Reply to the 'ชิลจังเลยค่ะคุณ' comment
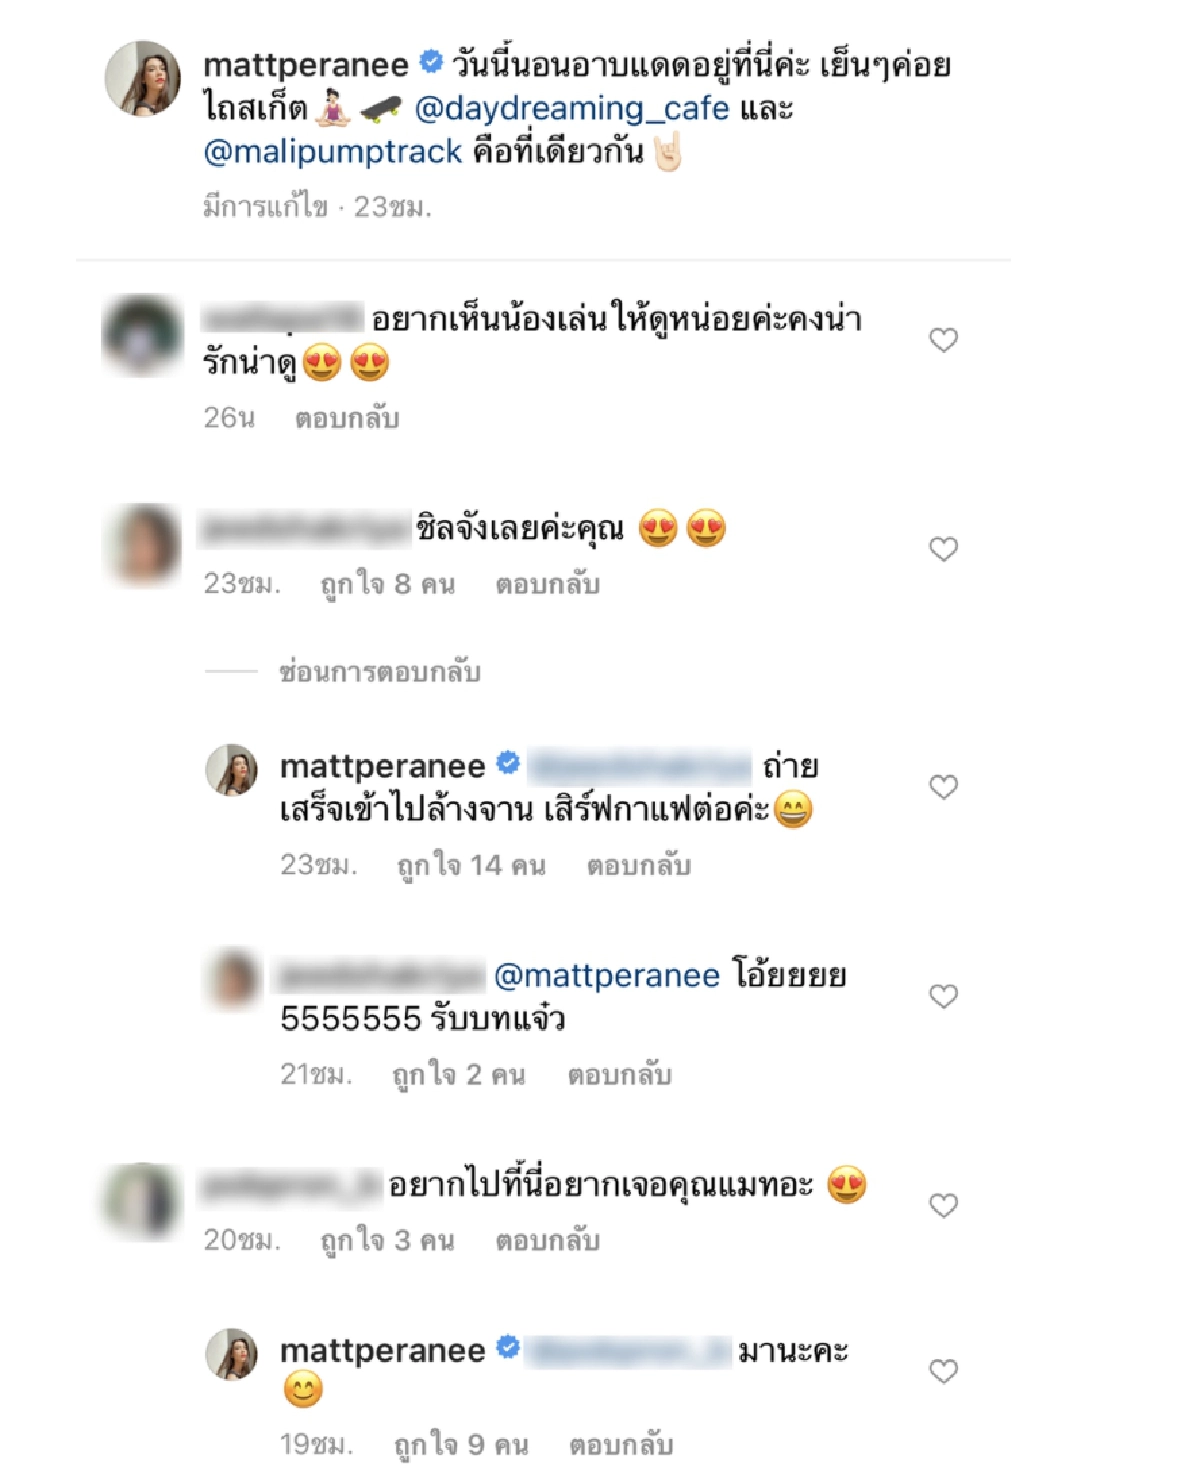 click(x=548, y=584)
